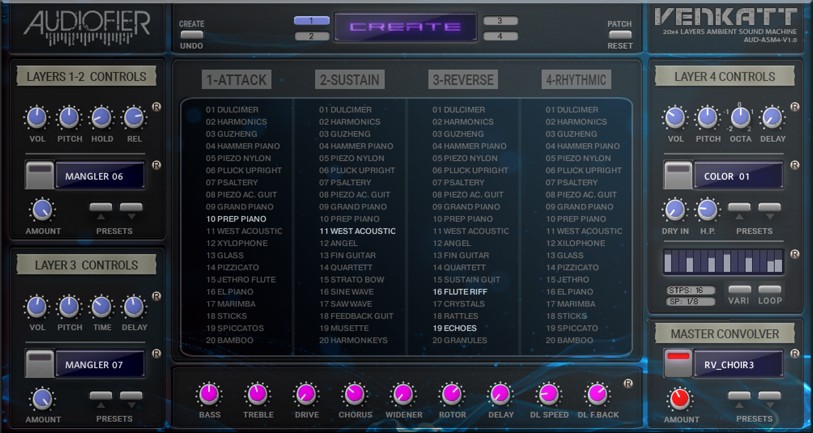Screen dimensions: 813x433
Task: Click the H.P. filter knob
Action: click(708, 209)
